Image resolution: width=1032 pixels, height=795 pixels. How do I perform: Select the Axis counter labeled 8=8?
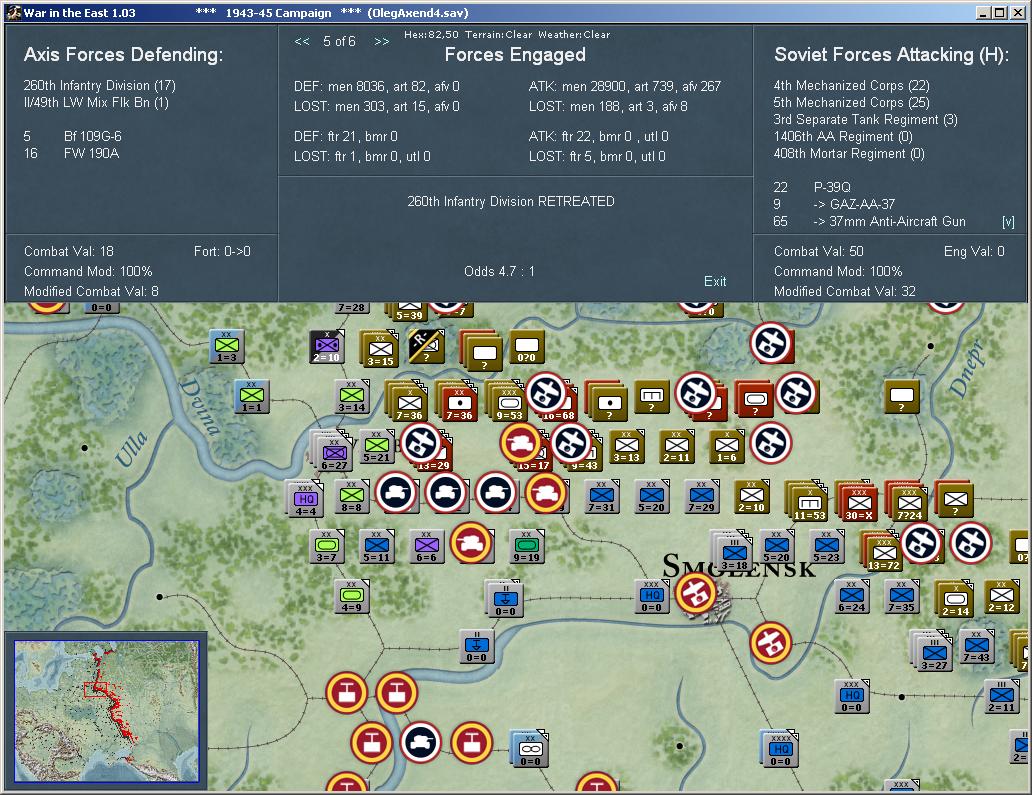pos(351,497)
